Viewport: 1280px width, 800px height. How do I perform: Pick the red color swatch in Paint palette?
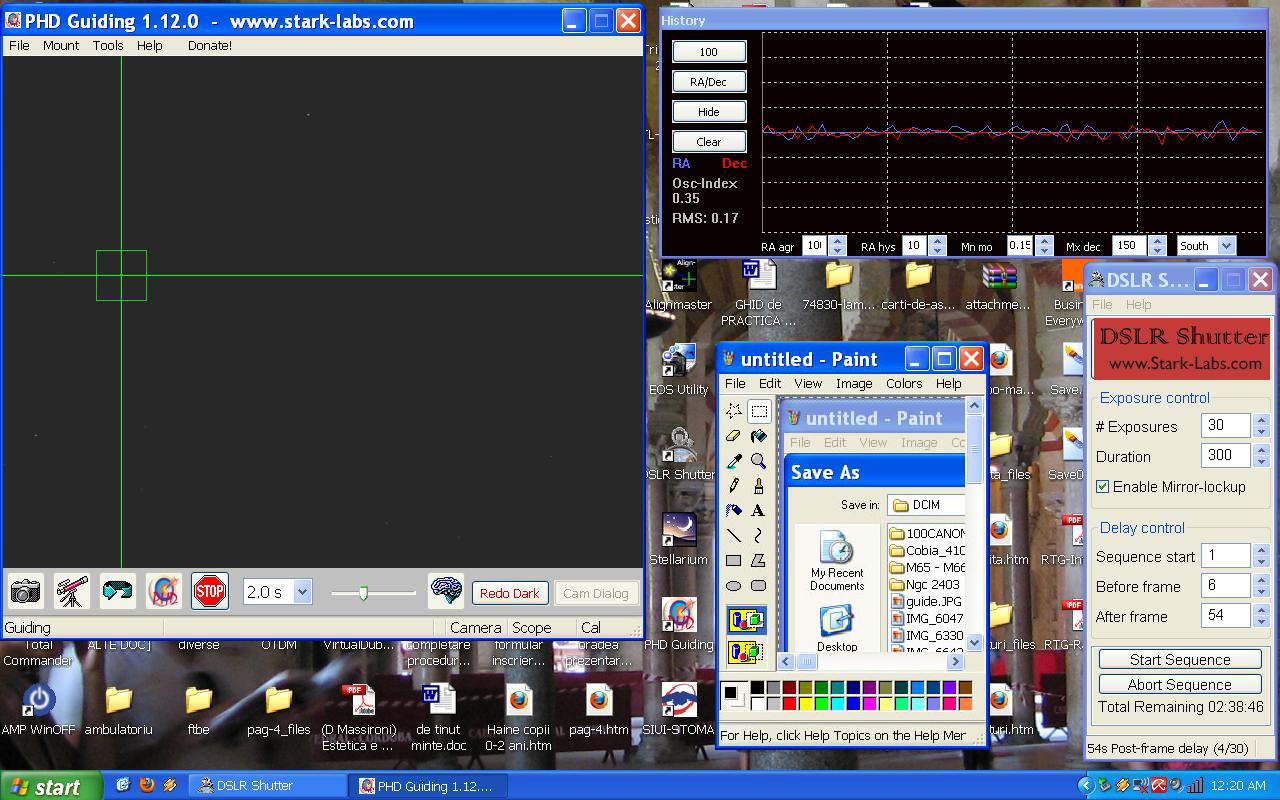pos(788,704)
